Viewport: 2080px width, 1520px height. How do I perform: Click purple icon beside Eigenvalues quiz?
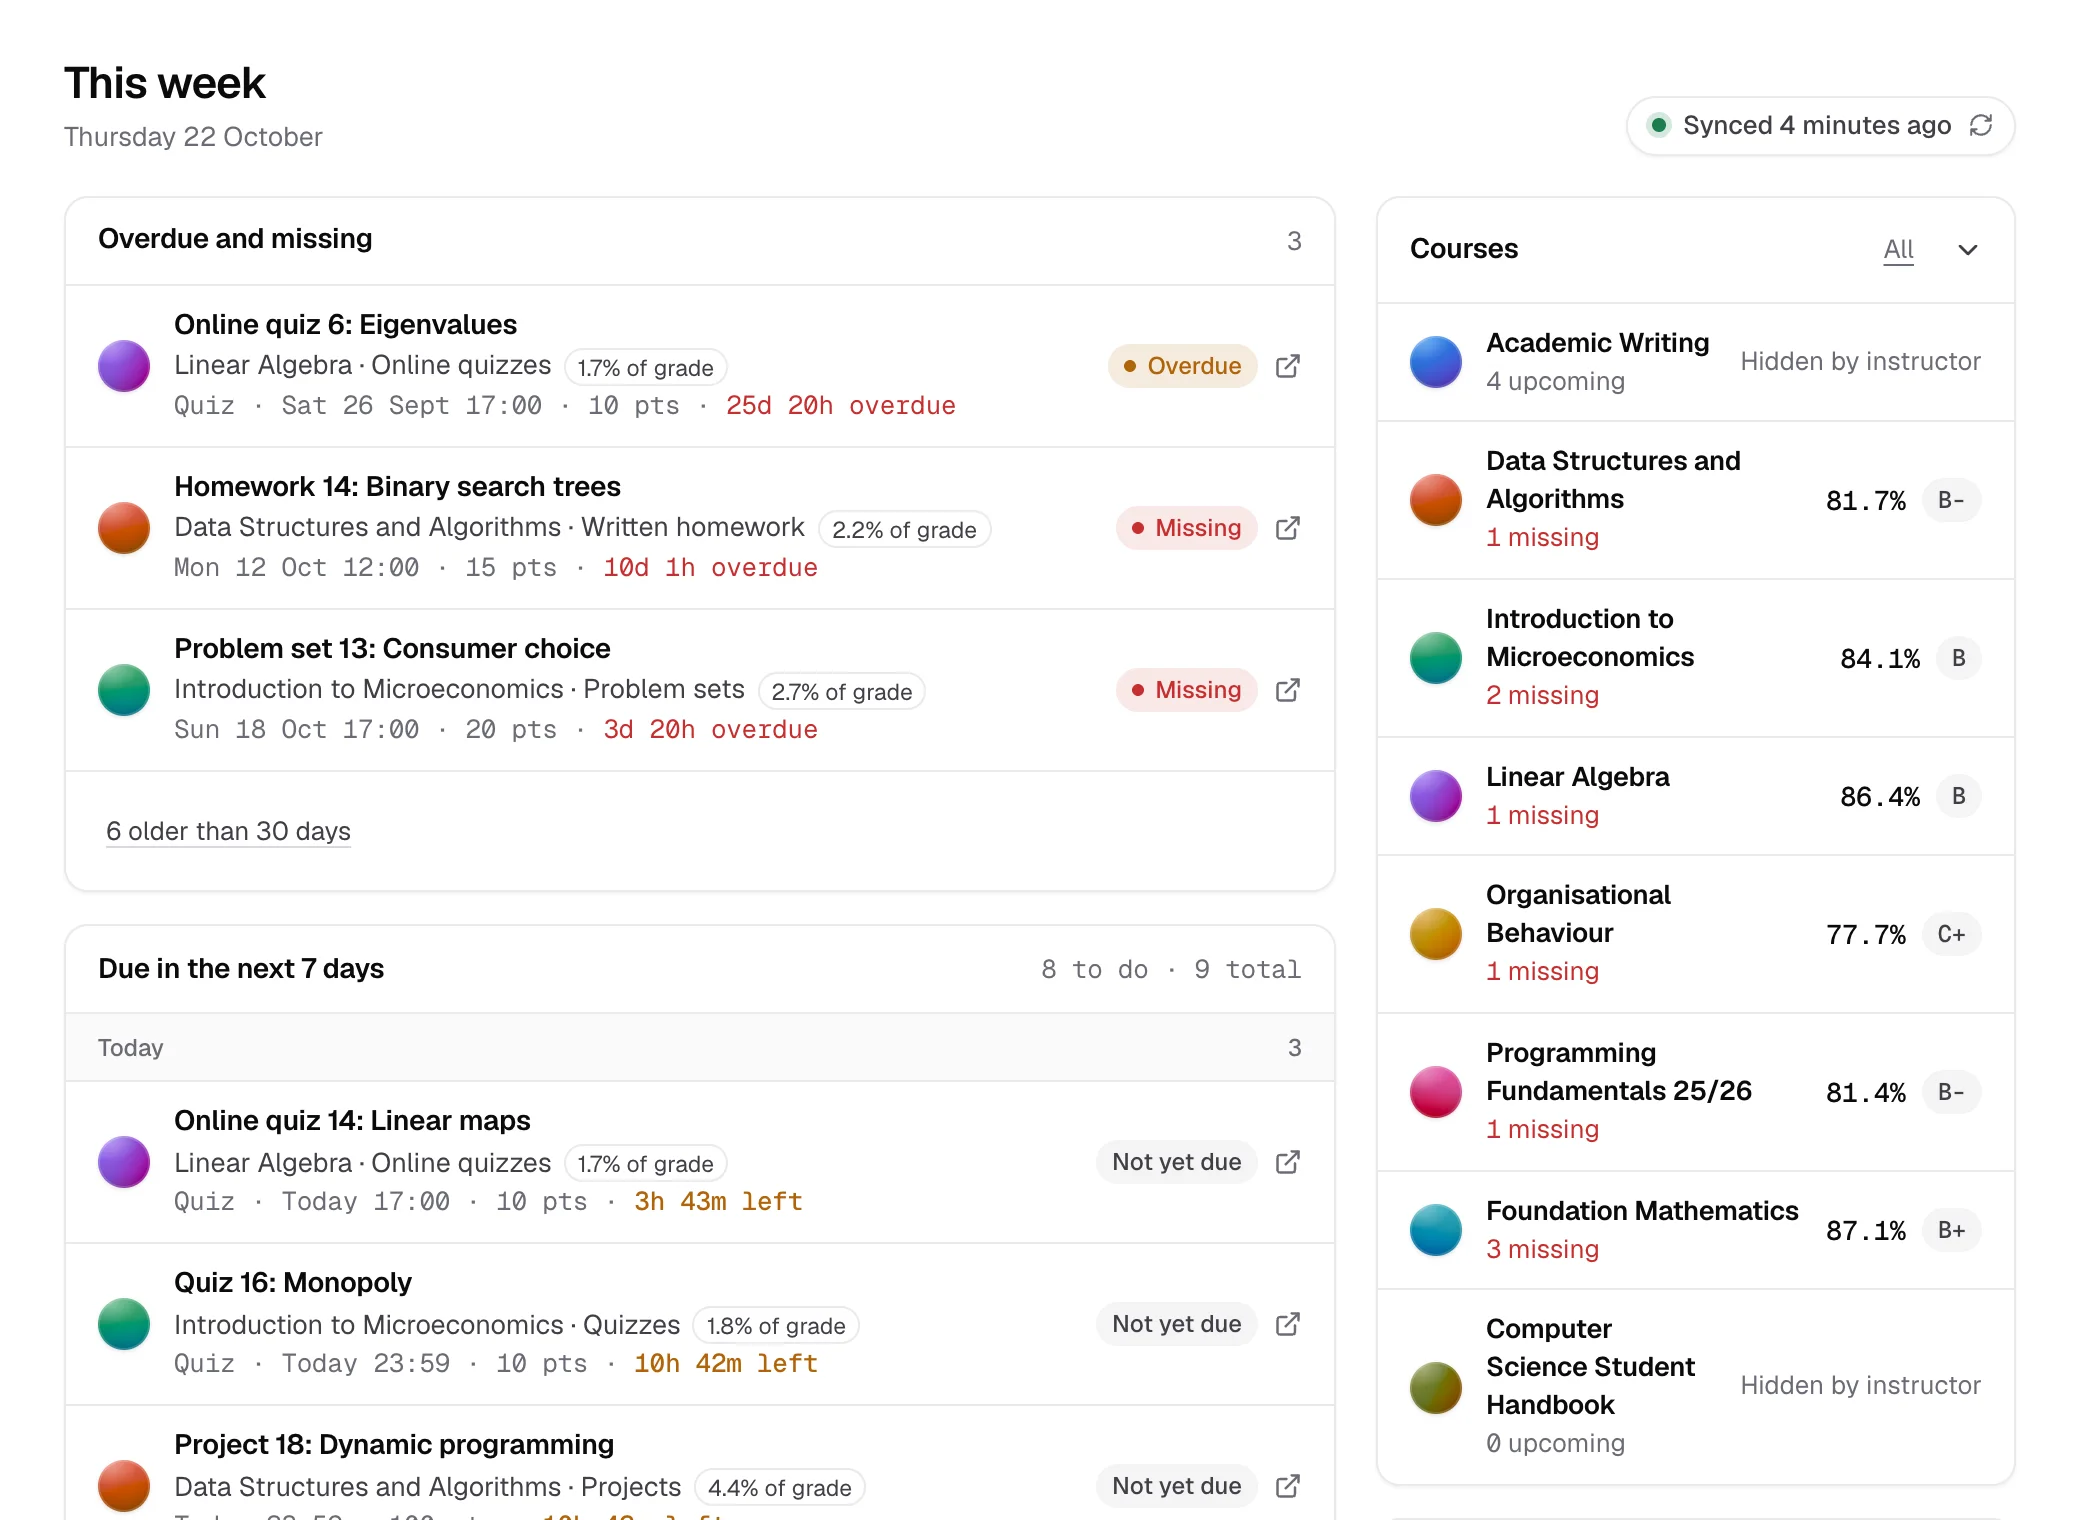tap(124, 366)
